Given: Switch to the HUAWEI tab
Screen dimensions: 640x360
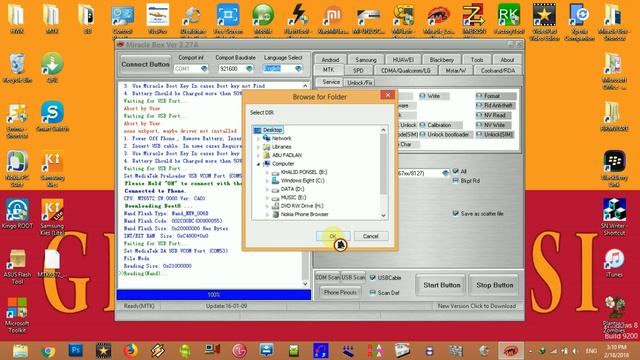Looking at the screenshot, I should pyautogui.click(x=403, y=60).
